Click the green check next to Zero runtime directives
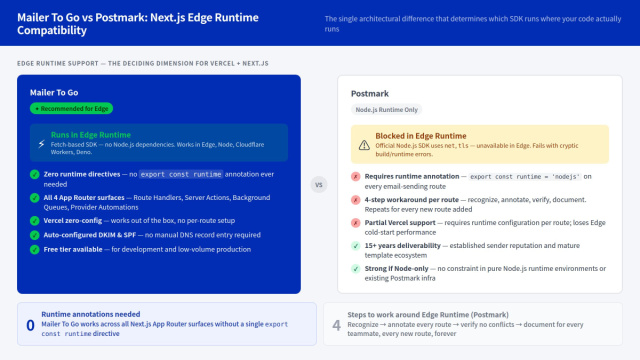 pyautogui.click(x=35, y=174)
